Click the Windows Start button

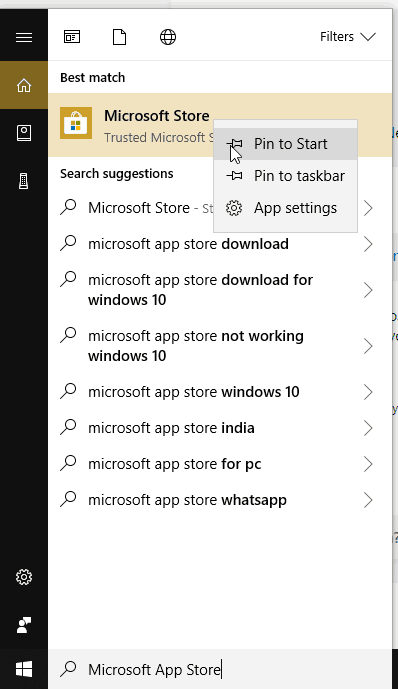pos(24,669)
